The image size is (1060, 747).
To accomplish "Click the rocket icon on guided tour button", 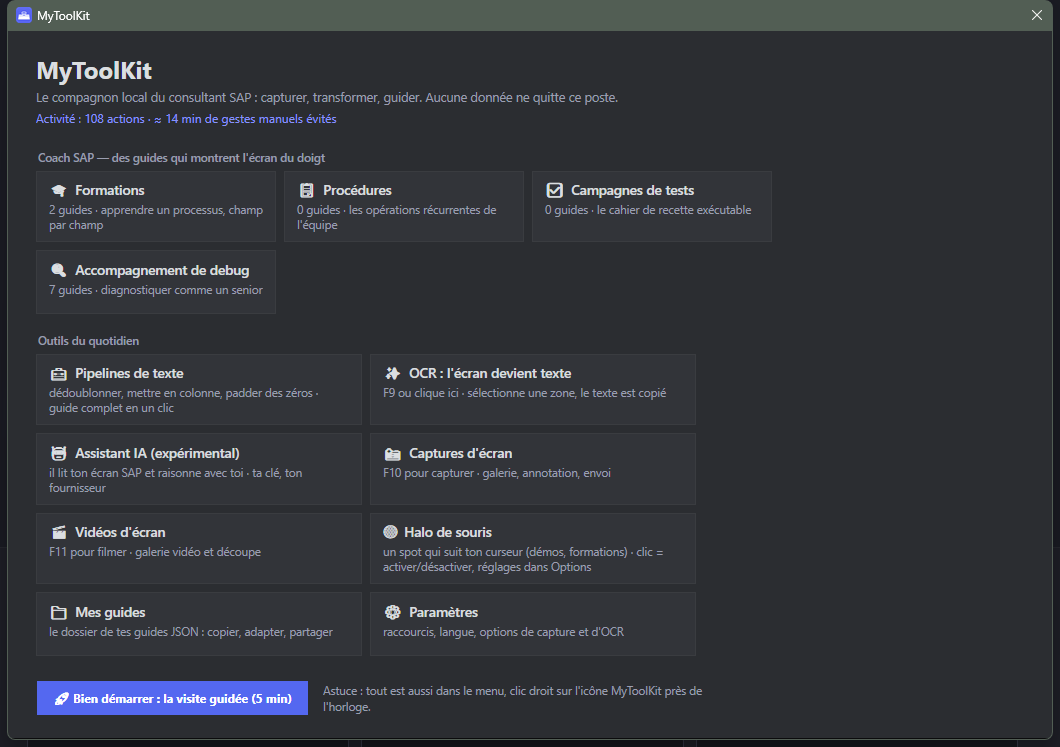I will (61, 699).
